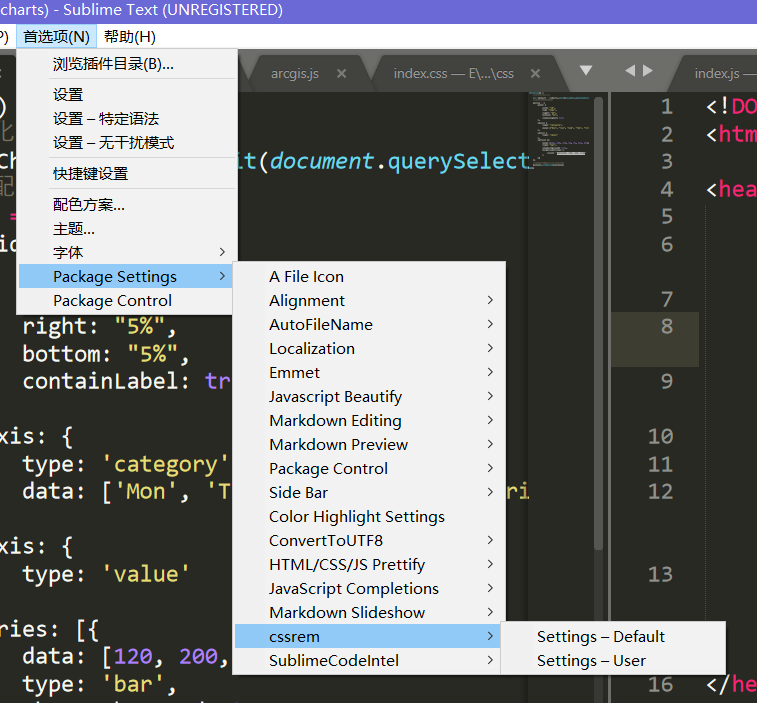757x703 pixels.
Task: Select Settings – Default for cssrem
Action: 600,637
